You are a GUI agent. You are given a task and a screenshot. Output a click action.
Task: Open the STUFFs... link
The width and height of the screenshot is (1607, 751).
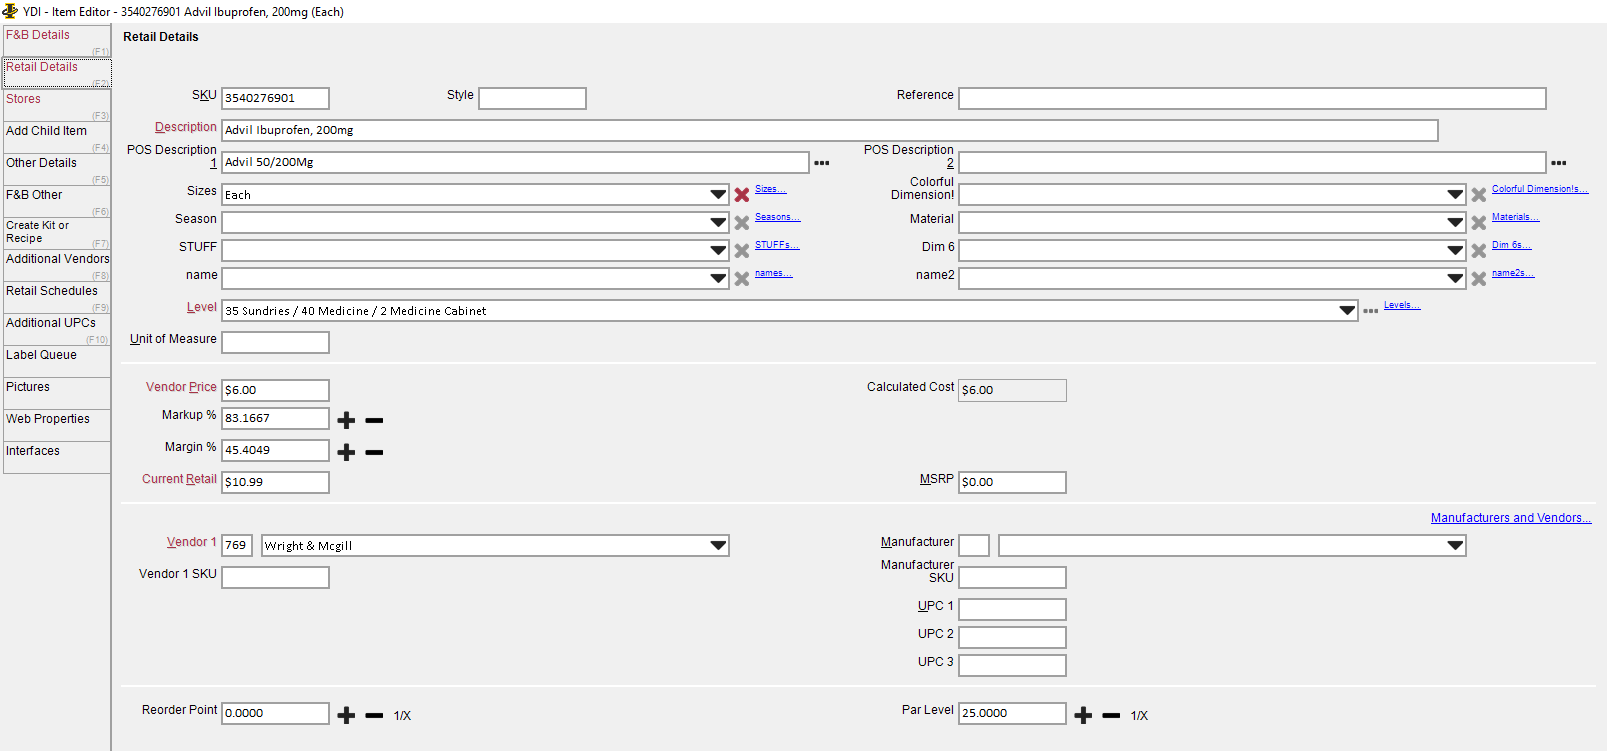tap(777, 245)
